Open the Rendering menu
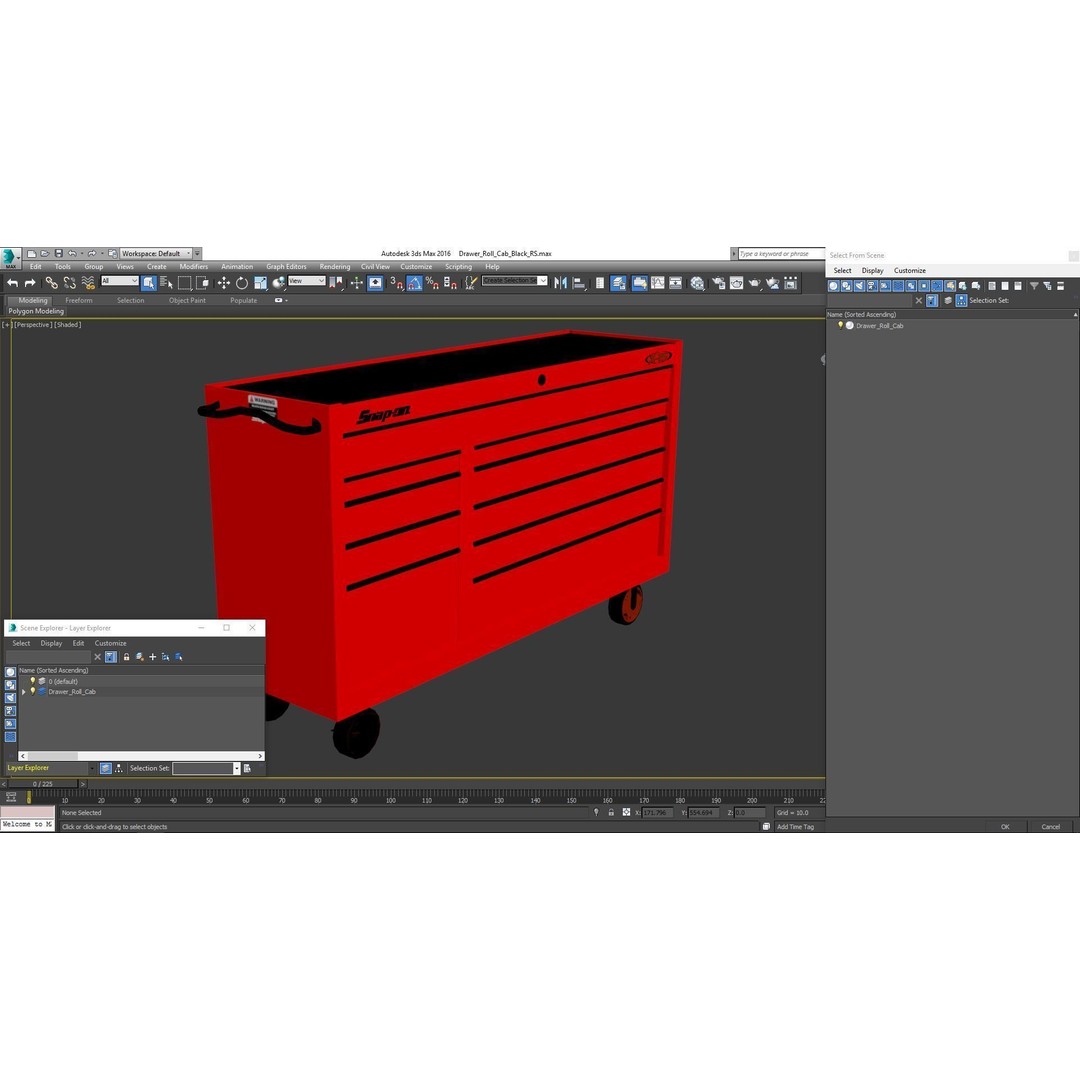 [x=335, y=267]
